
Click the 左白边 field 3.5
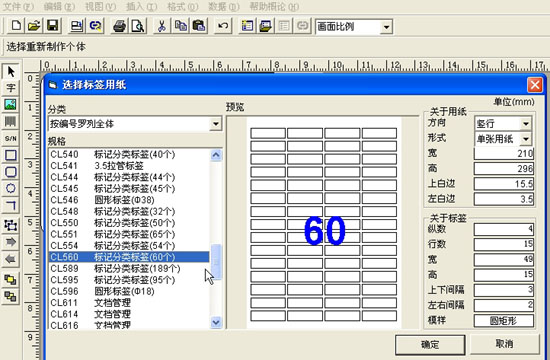click(504, 199)
